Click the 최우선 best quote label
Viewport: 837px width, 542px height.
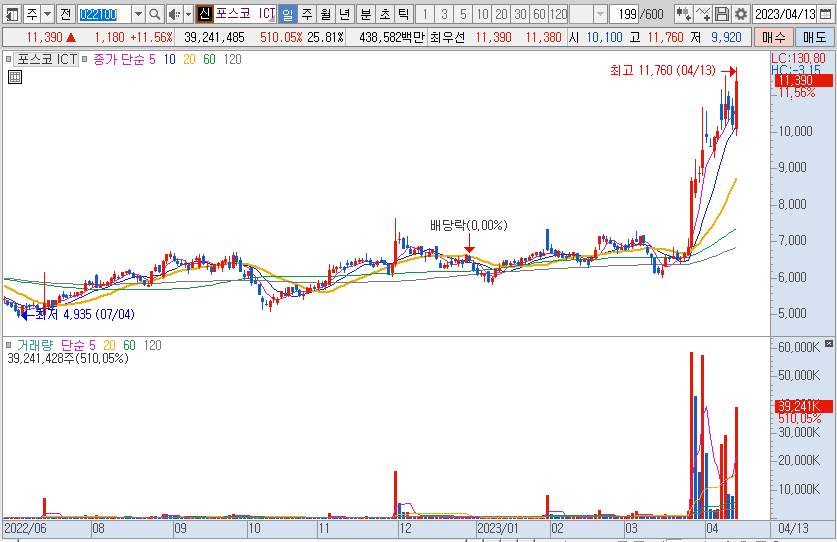(447, 37)
